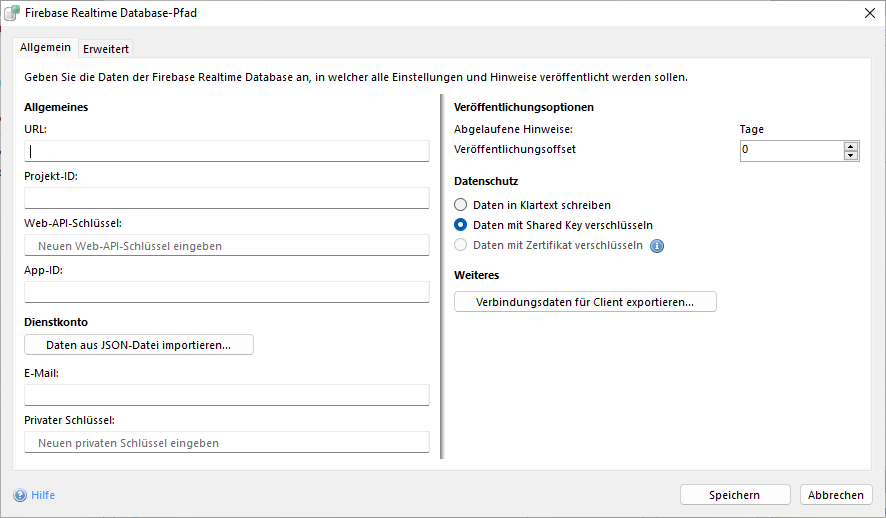Click the Web-API-Schlüssel input field

tap(227, 245)
